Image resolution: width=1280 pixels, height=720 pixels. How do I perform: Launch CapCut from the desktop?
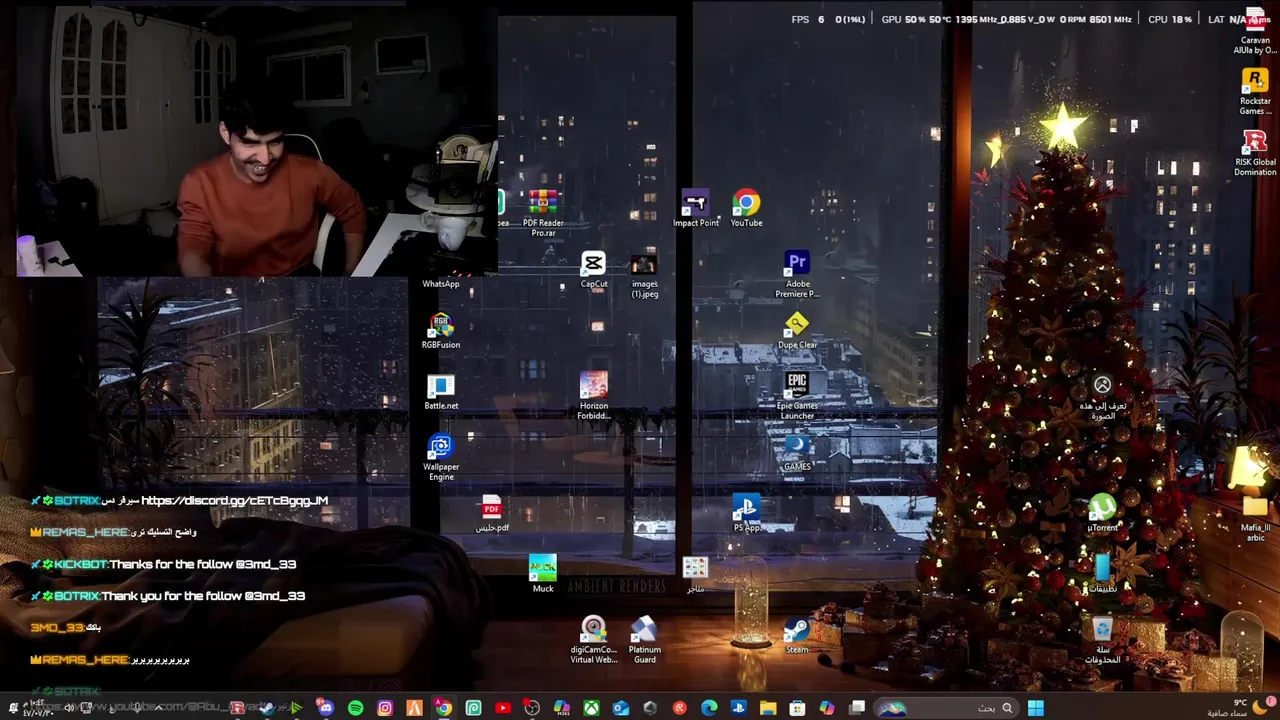point(594,270)
